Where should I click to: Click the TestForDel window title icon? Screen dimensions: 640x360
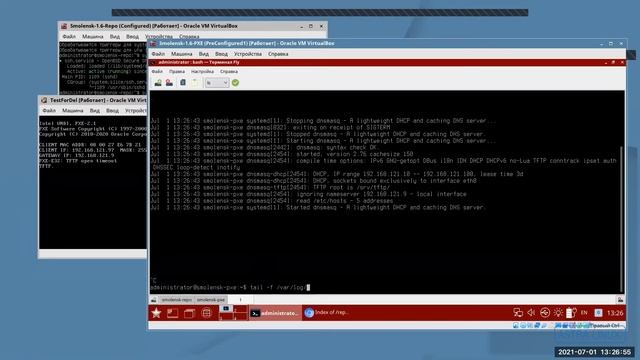[44, 100]
